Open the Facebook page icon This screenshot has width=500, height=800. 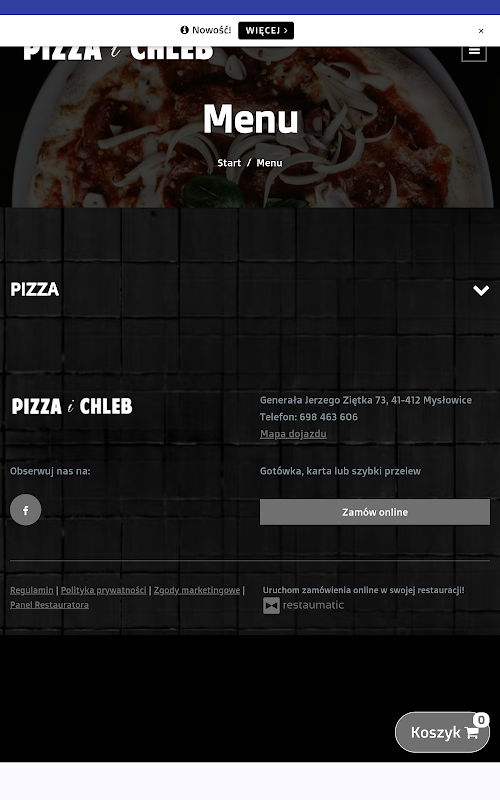click(26, 510)
